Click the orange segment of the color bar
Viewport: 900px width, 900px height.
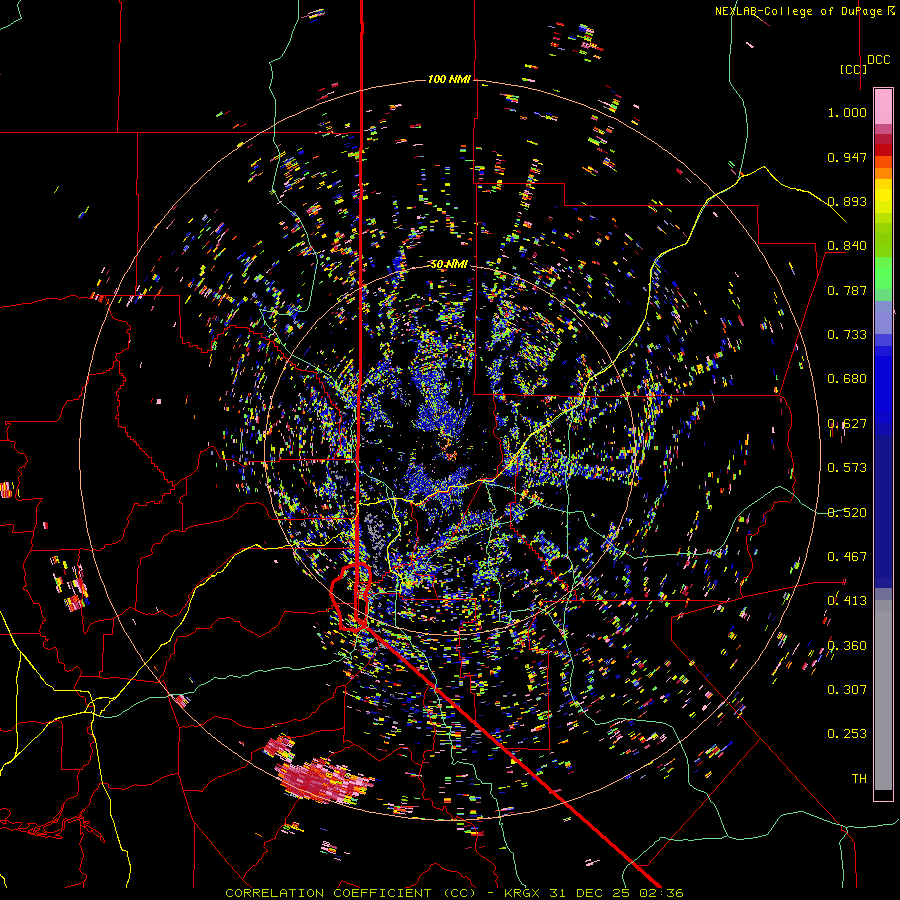point(883,168)
